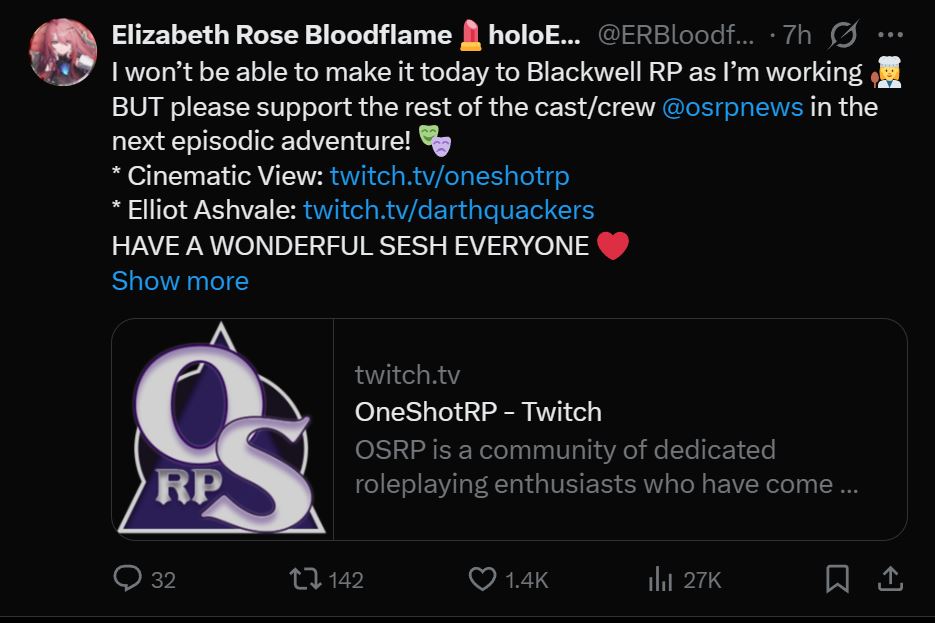Click the reply comment icon

pos(127,578)
